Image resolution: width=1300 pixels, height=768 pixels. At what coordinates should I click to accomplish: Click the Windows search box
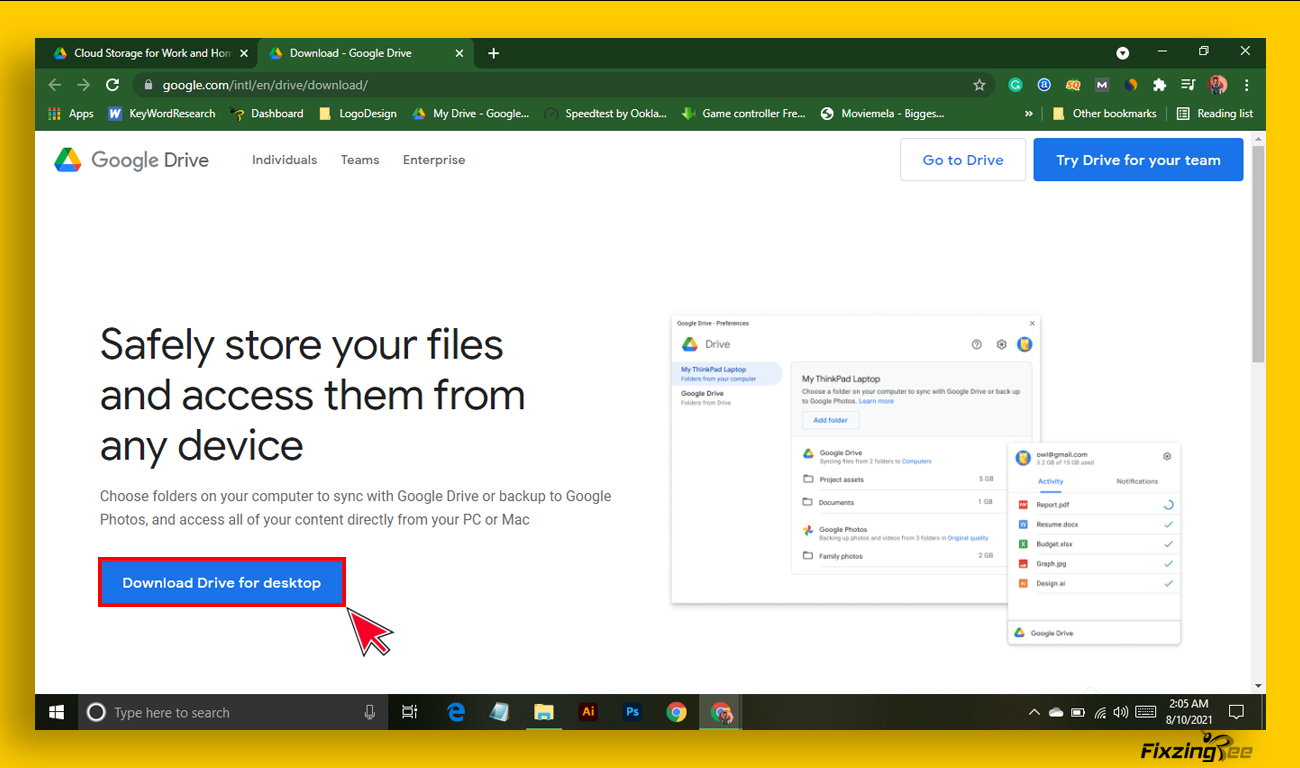coord(230,712)
